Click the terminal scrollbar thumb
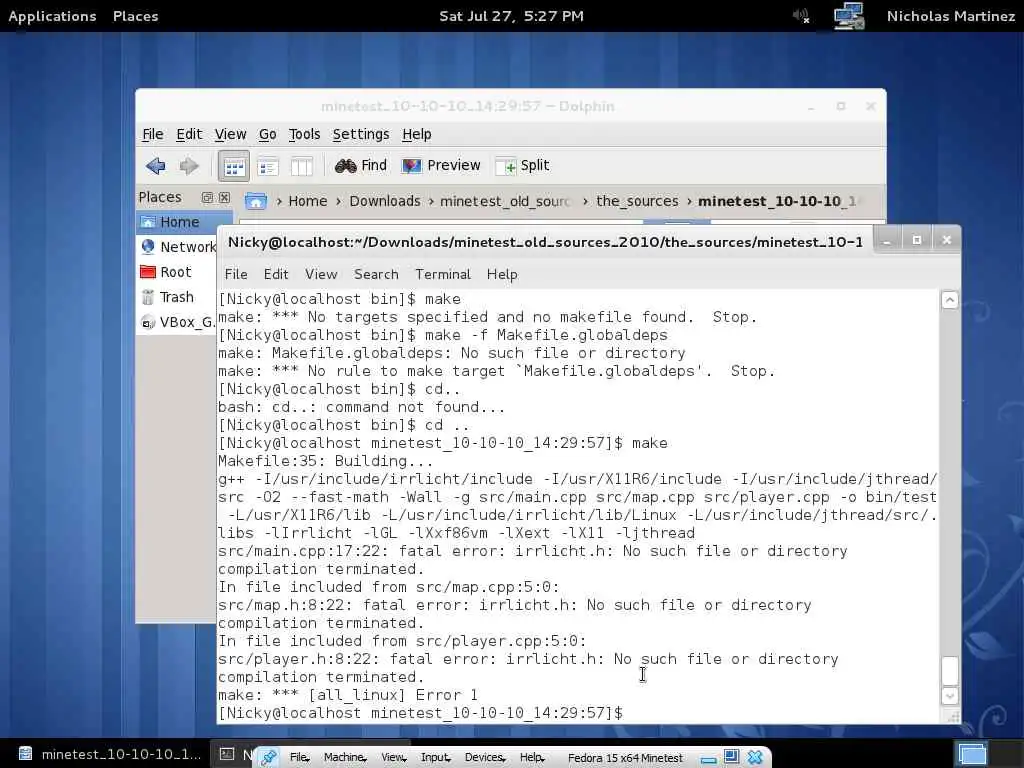This screenshot has height=768, width=1024. coord(950,670)
